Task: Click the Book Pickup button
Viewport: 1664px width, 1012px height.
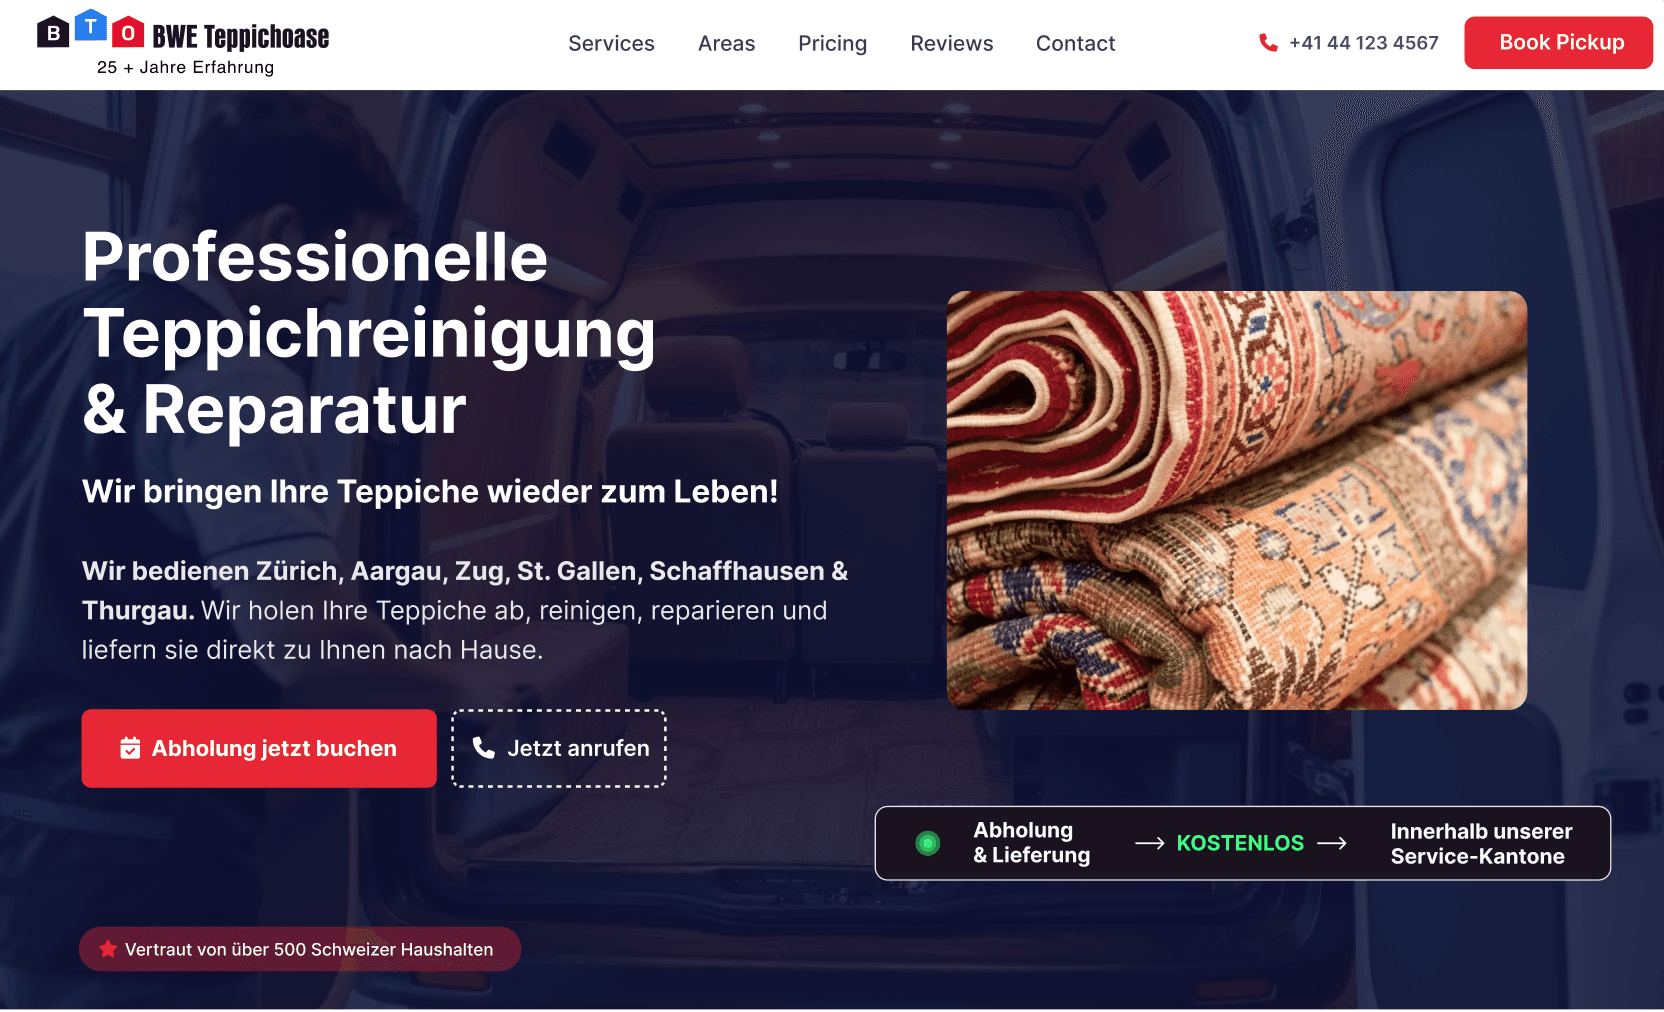Action: pos(1558,43)
